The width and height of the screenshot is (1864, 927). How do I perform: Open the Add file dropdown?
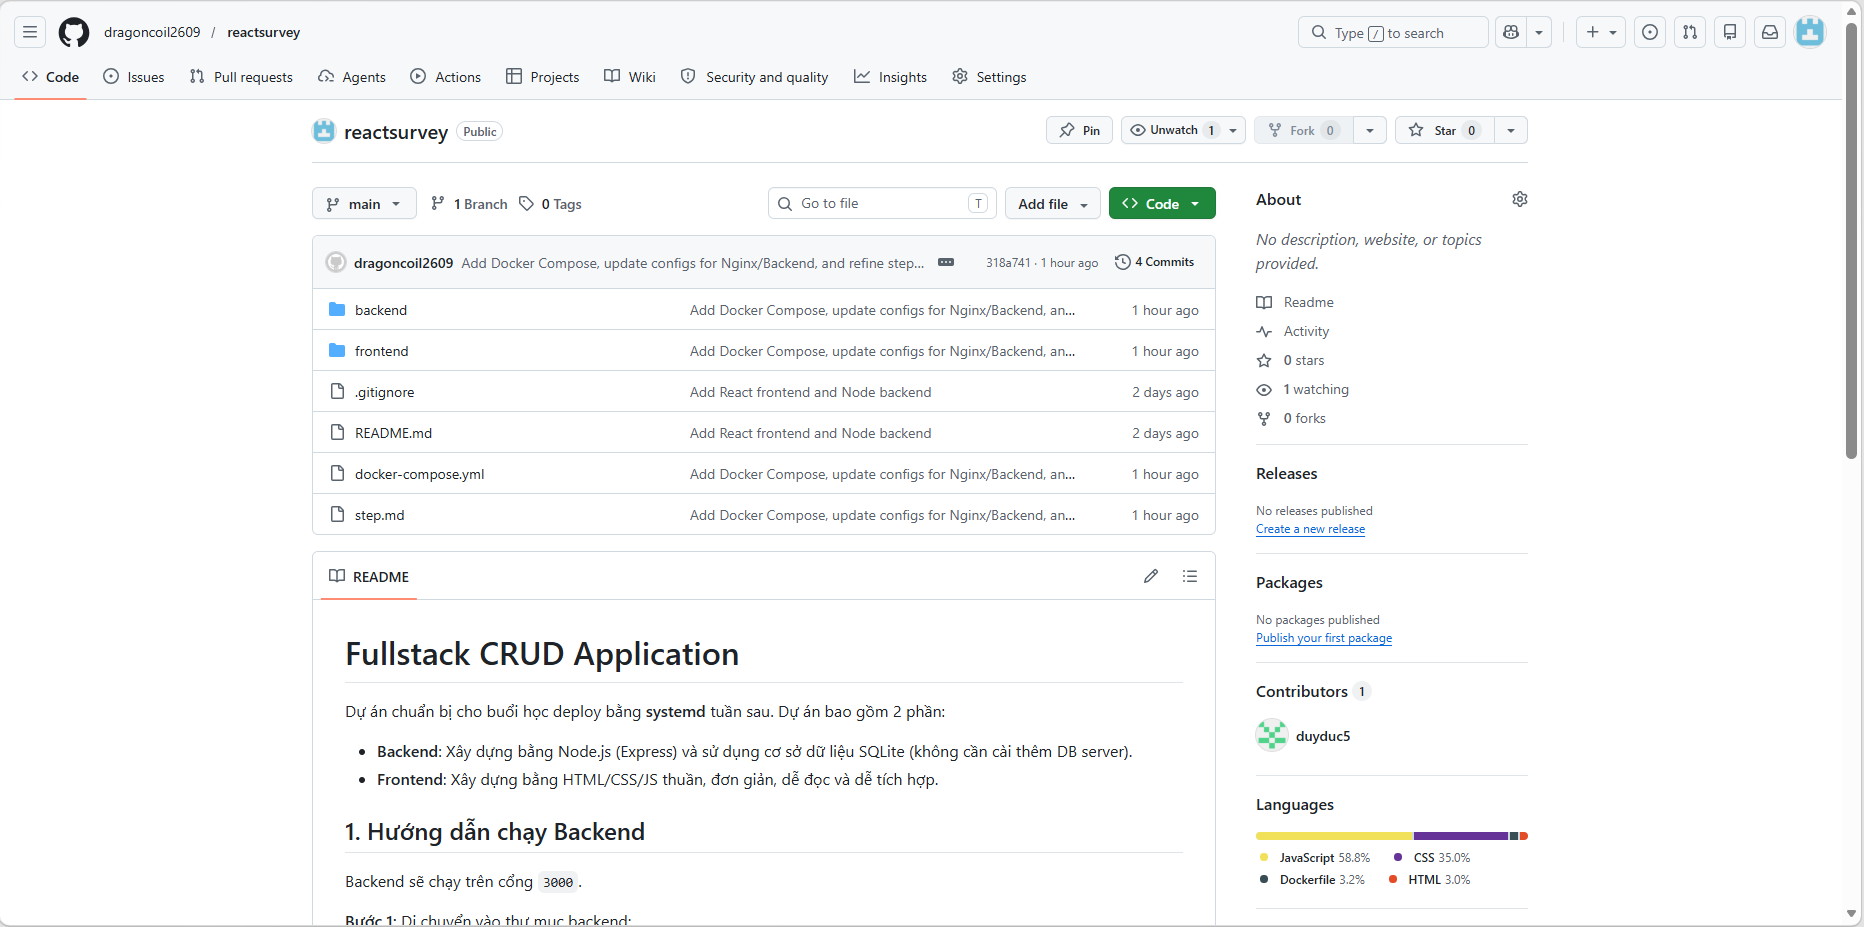tap(1052, 203)
